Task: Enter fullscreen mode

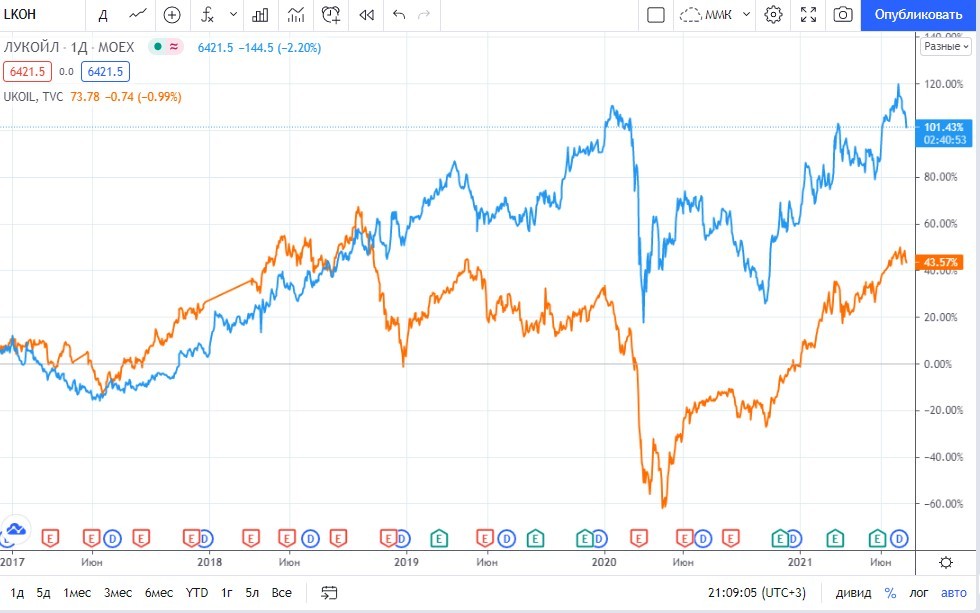Action: click(808, 15)
